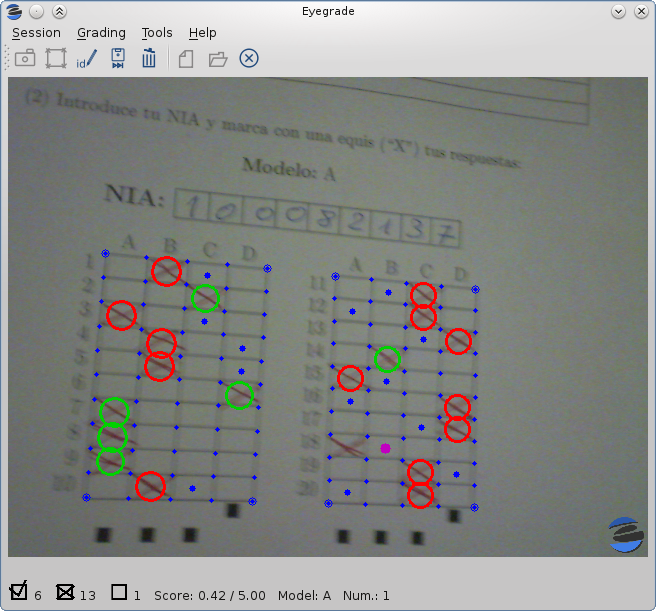Open the Session menu
656x611 pixels.
pyautogui.click(x=36, y=33)
